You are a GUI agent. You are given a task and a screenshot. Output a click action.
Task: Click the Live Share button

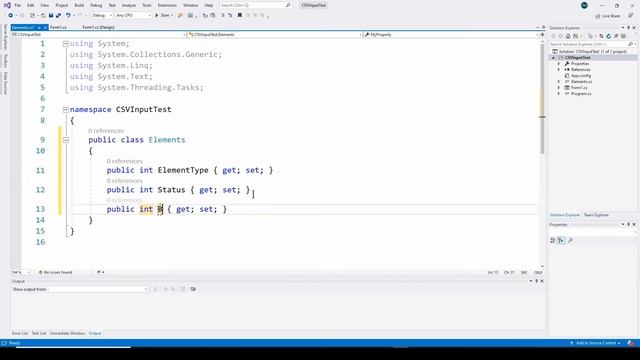(x=608, y=16)
